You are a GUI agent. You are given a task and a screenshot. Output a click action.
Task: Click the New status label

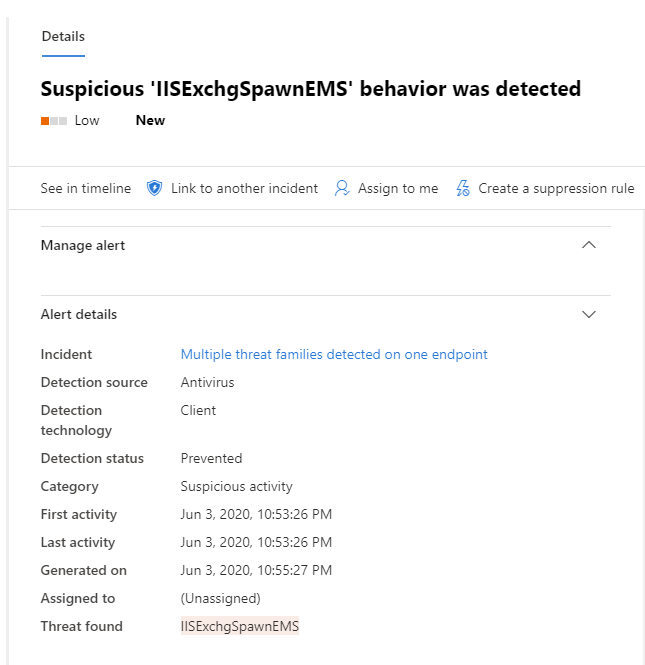tap(150, 121)
